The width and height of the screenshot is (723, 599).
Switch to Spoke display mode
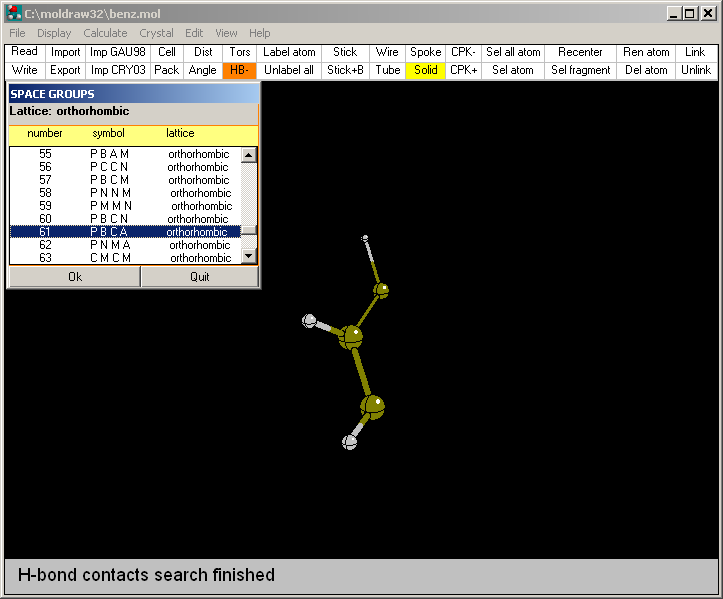426,52
